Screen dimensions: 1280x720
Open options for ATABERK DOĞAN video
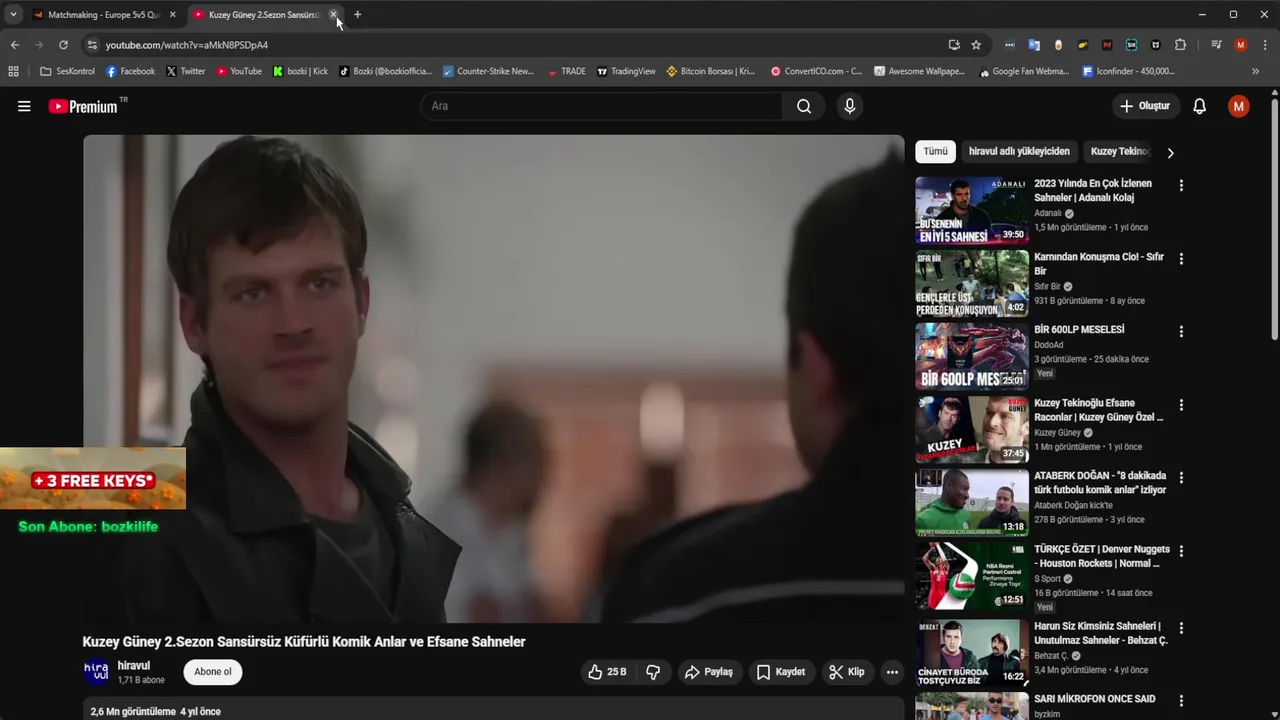[x=1181, y=478]
